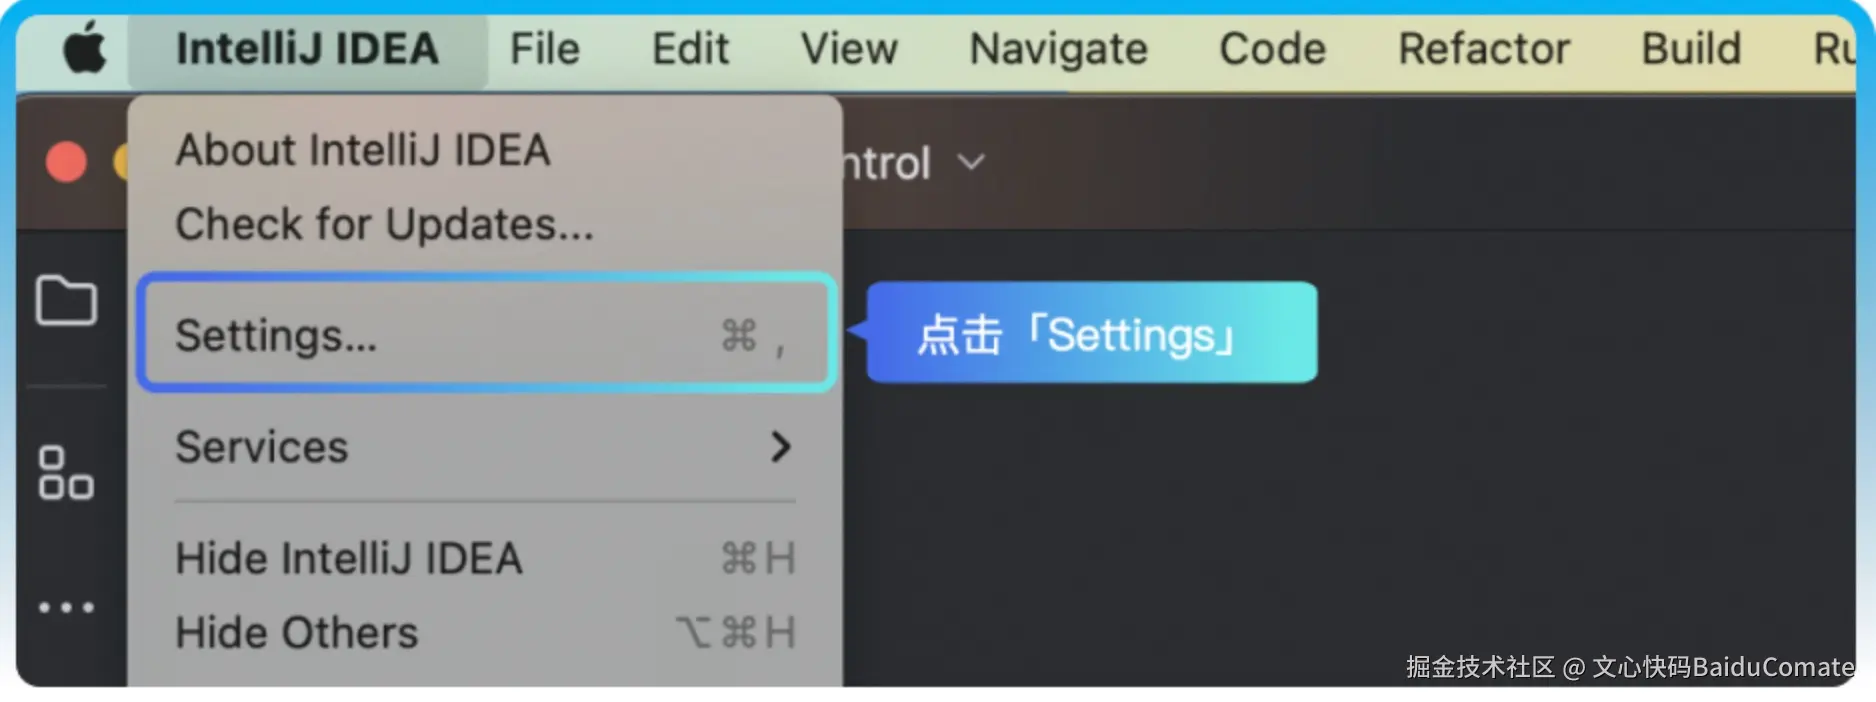Open the Build menu
This screenshot has width=1876, height=702.
(x=1691, y=49)
